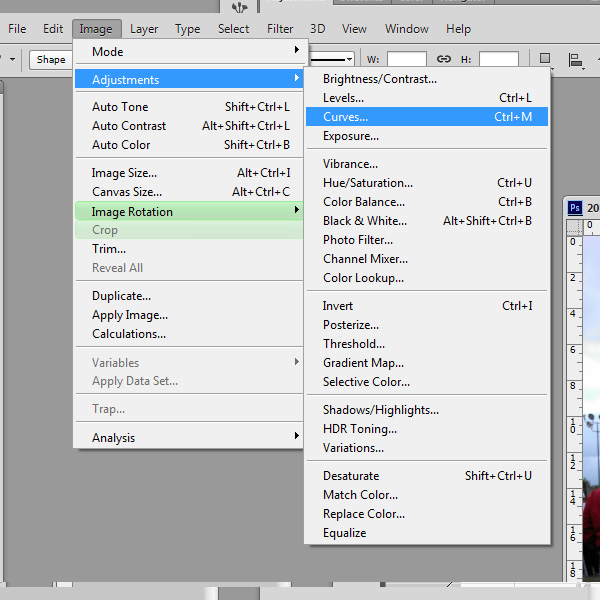
Task: Open Image Size dialog
Action: (x=189, y=173)
